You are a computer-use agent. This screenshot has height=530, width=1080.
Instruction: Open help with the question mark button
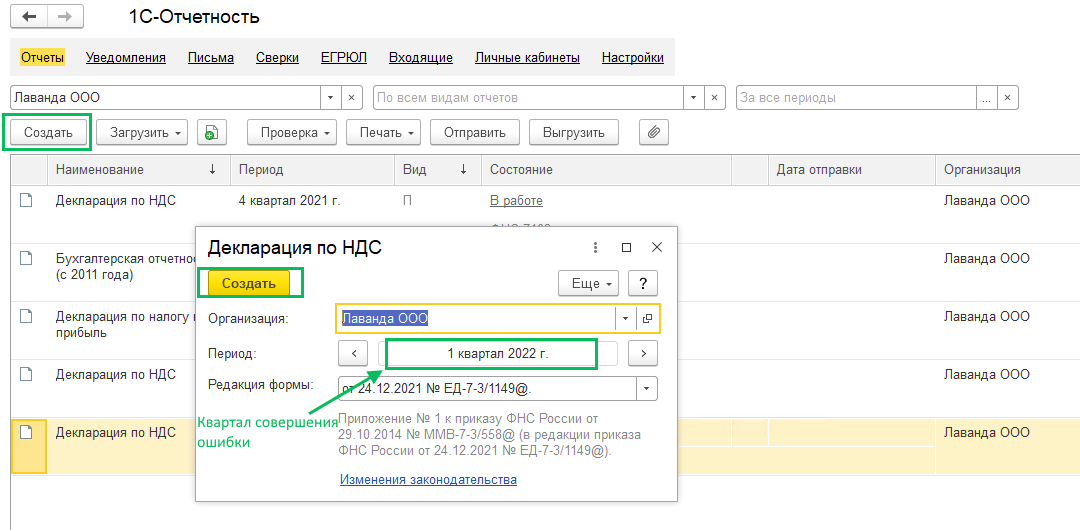pos(642,283)
